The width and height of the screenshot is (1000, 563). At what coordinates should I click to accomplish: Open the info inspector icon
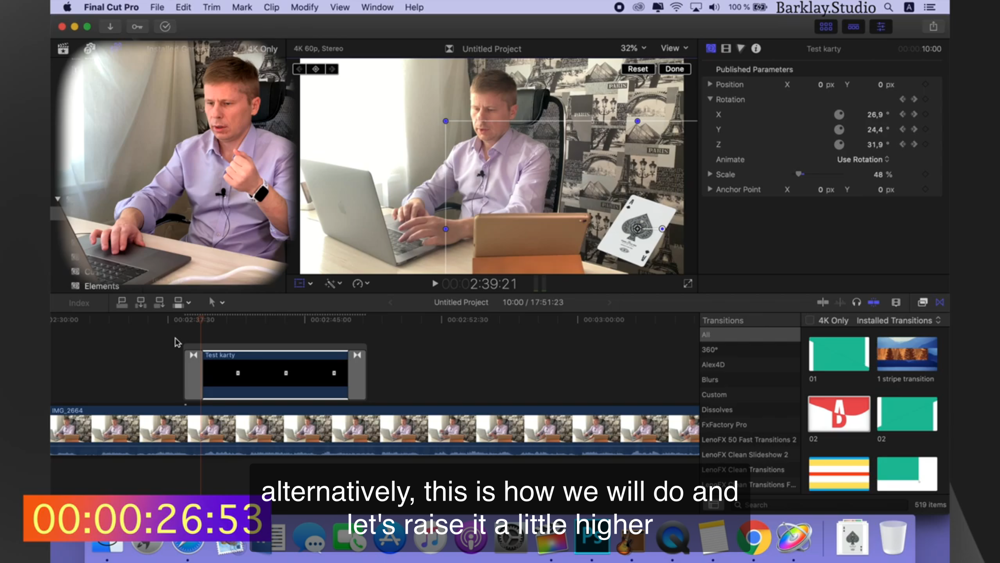click(756, 48)
